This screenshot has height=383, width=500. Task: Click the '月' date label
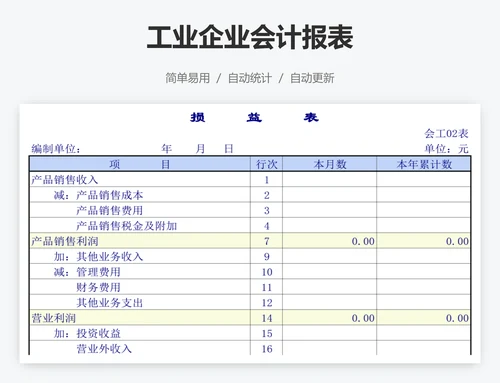[x=200, y=149]
